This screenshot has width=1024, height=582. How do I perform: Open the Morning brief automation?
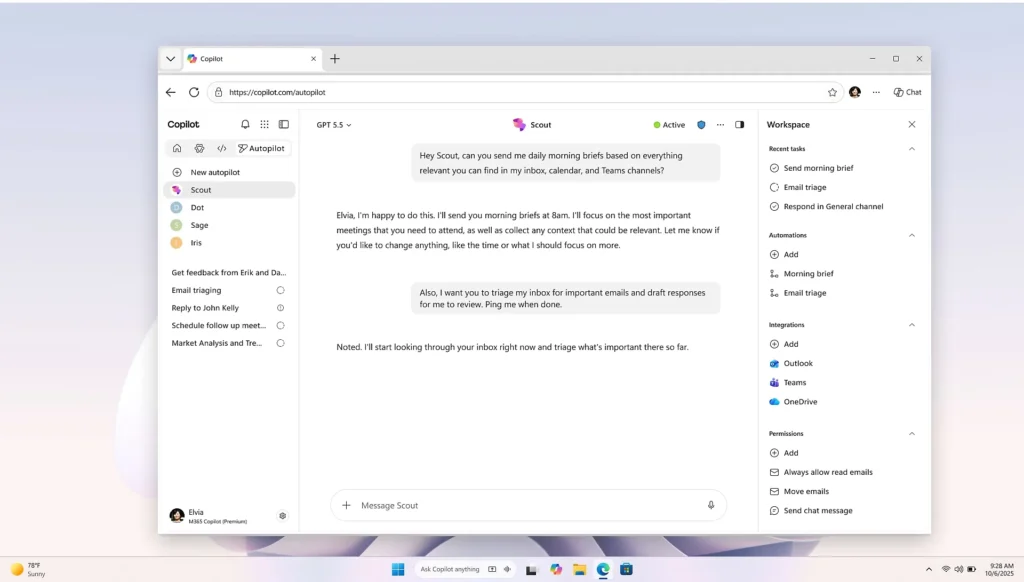tap(802, 274)
